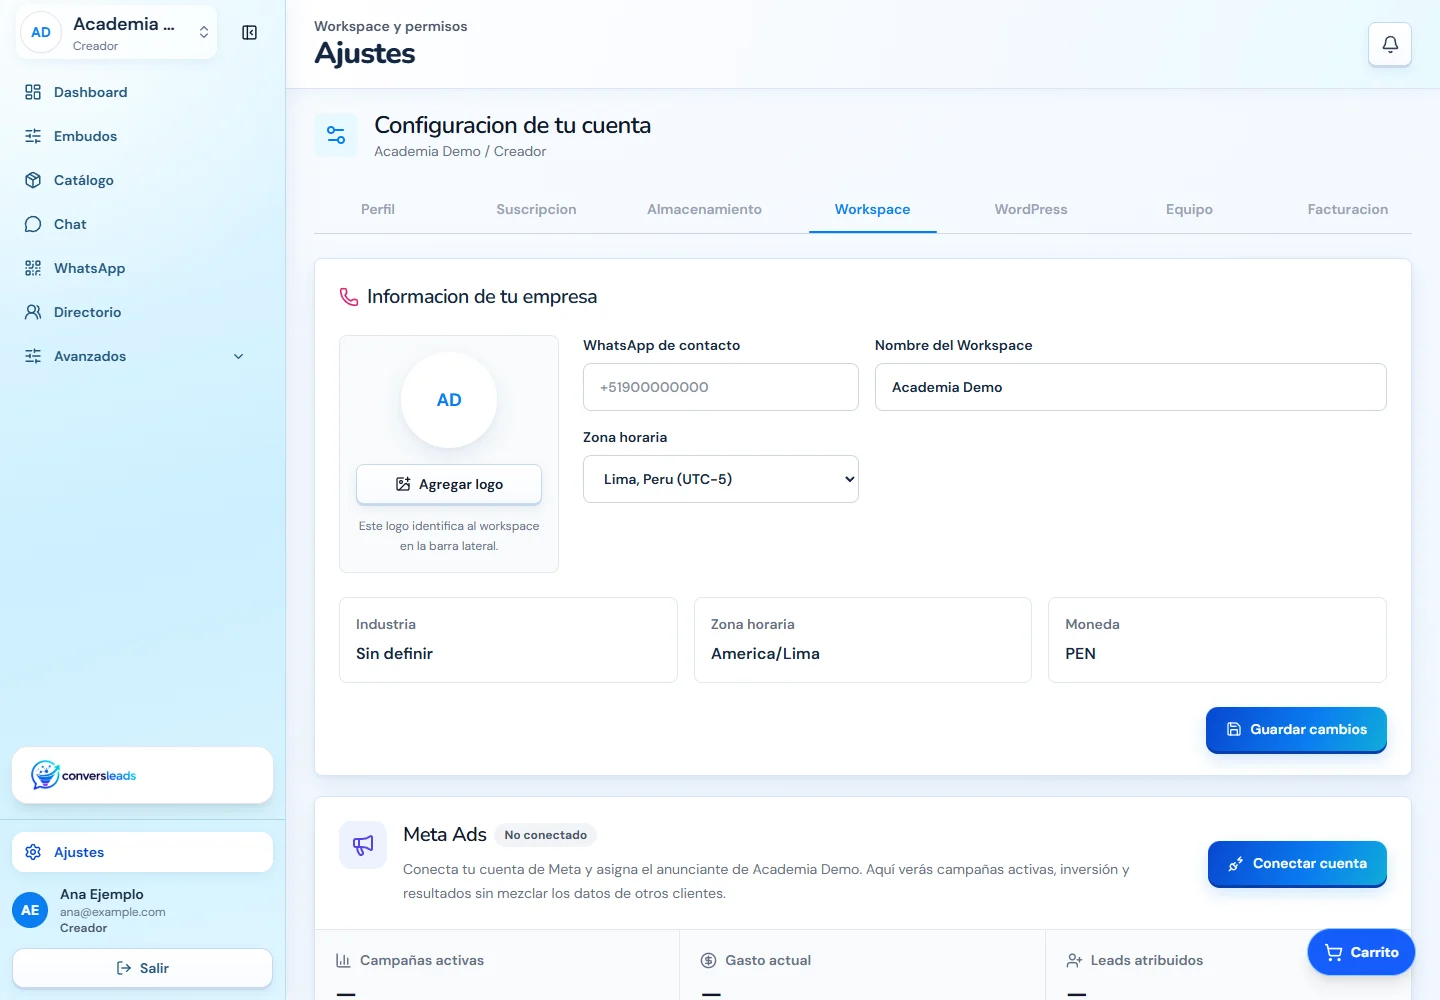Open the Almacenamiento tab
This screenshot has width=1440, height=1000.
(704, 209)
